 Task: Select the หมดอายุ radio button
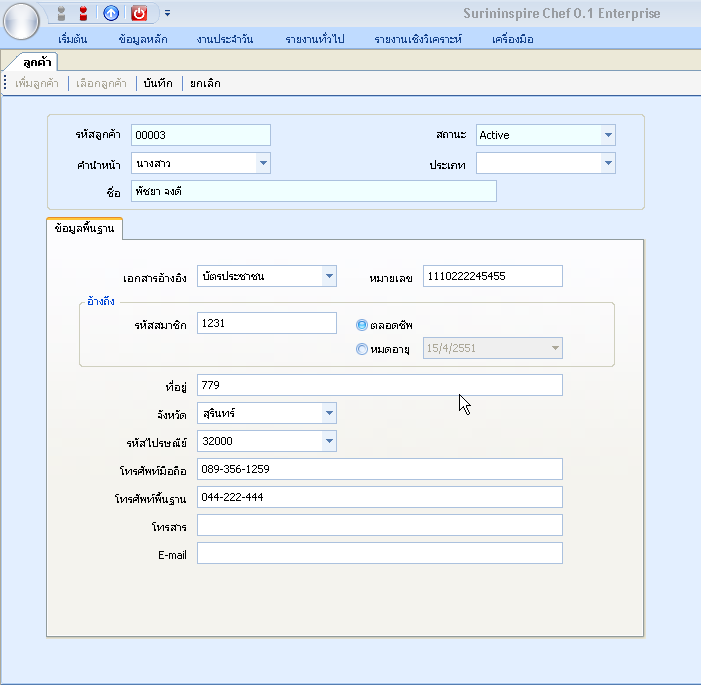click(362, 349)
